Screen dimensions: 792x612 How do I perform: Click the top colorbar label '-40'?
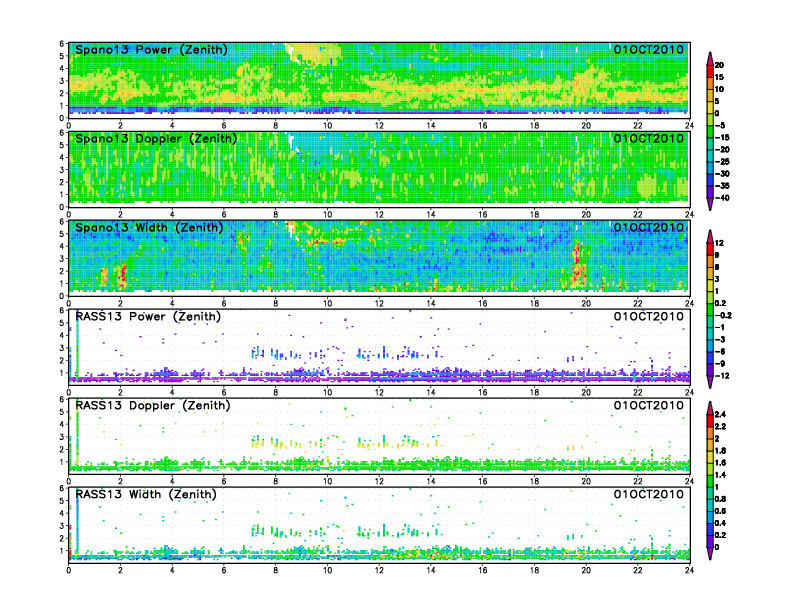[x=722, y=198]
